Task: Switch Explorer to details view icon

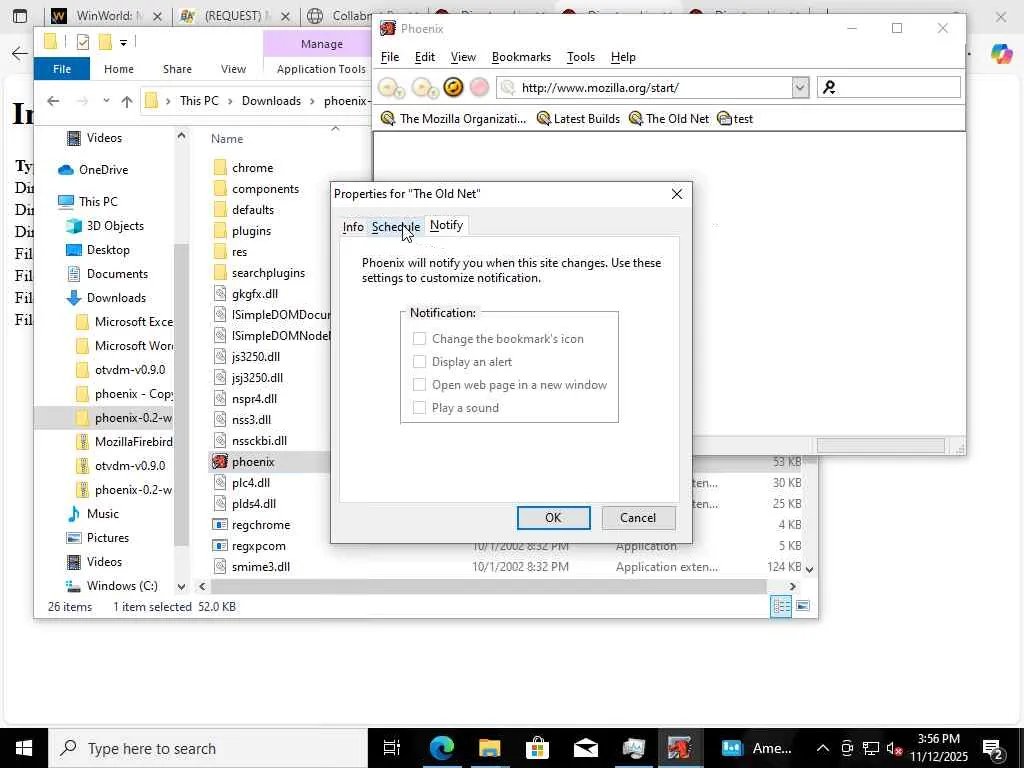Action: 781,606
